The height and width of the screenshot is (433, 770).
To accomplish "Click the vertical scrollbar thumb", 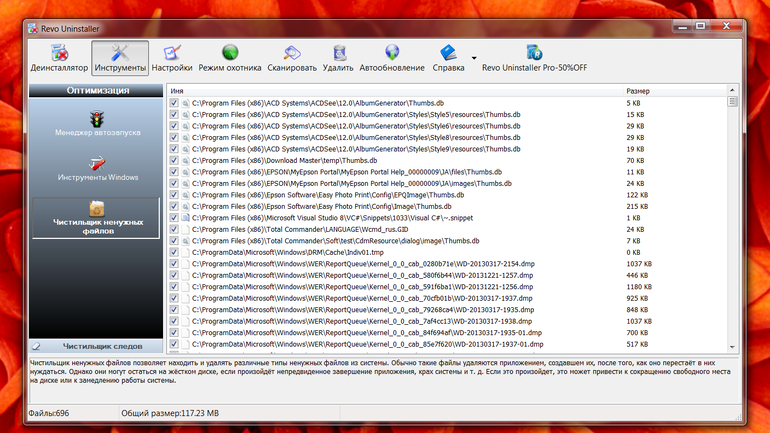I will (732, 102).
